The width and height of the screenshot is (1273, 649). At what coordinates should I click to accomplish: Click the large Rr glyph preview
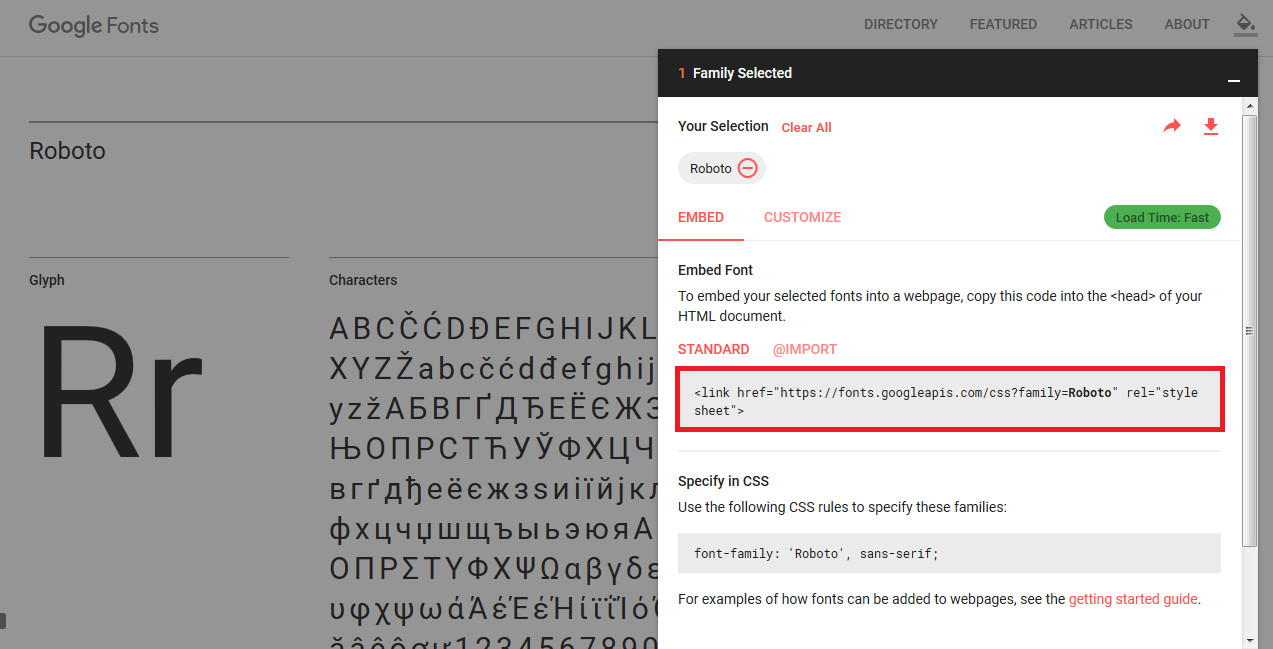click(x=120, y=393)
